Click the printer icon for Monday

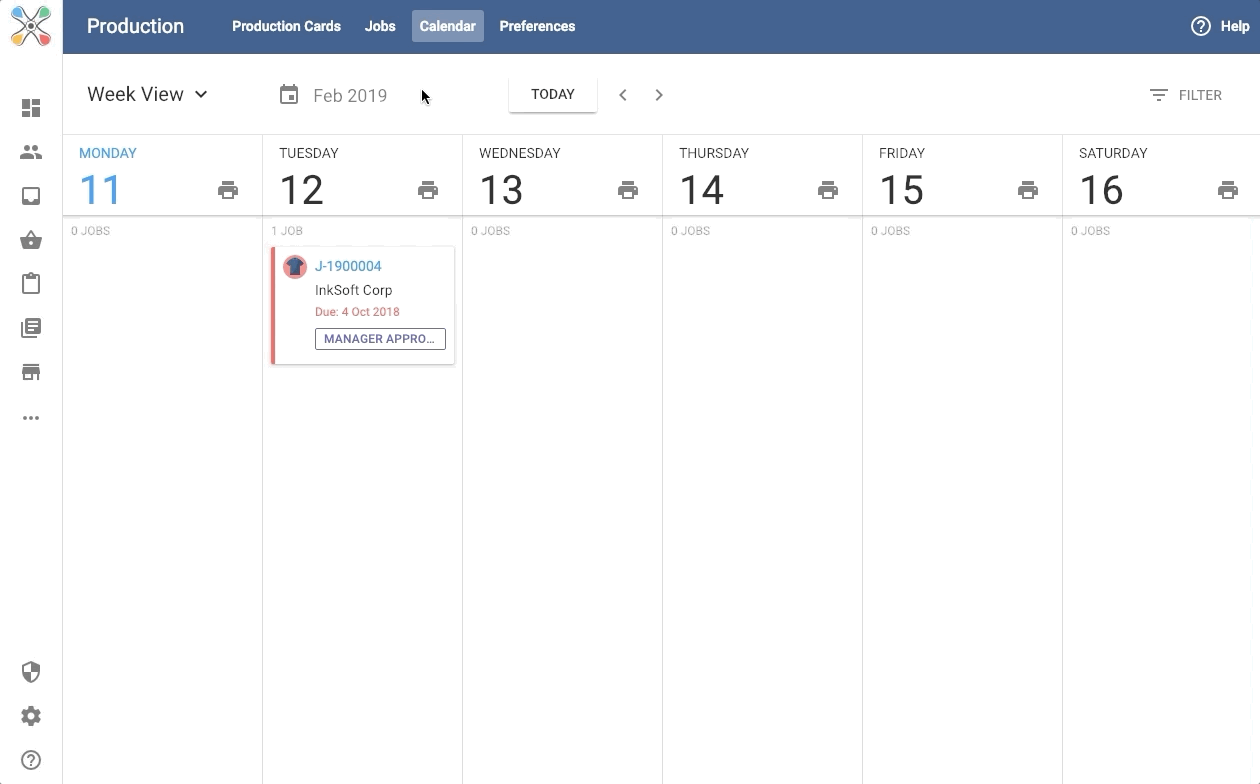(228, 189)
